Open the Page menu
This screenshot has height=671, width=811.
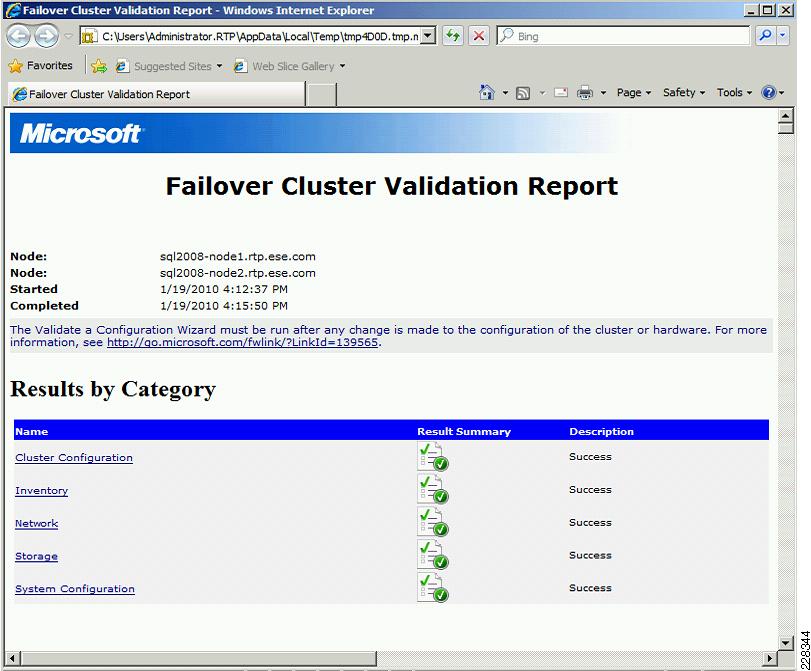[634, 93]
